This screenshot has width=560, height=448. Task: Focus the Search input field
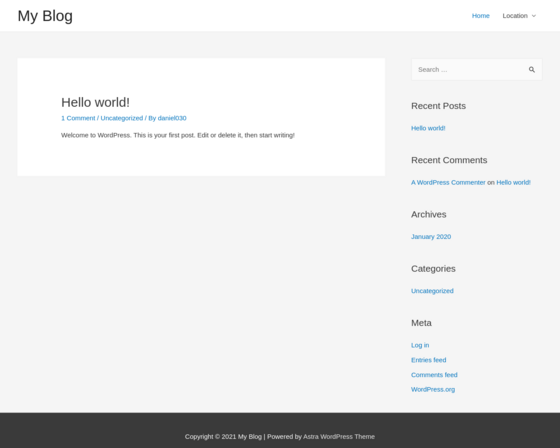coord(469,70)
